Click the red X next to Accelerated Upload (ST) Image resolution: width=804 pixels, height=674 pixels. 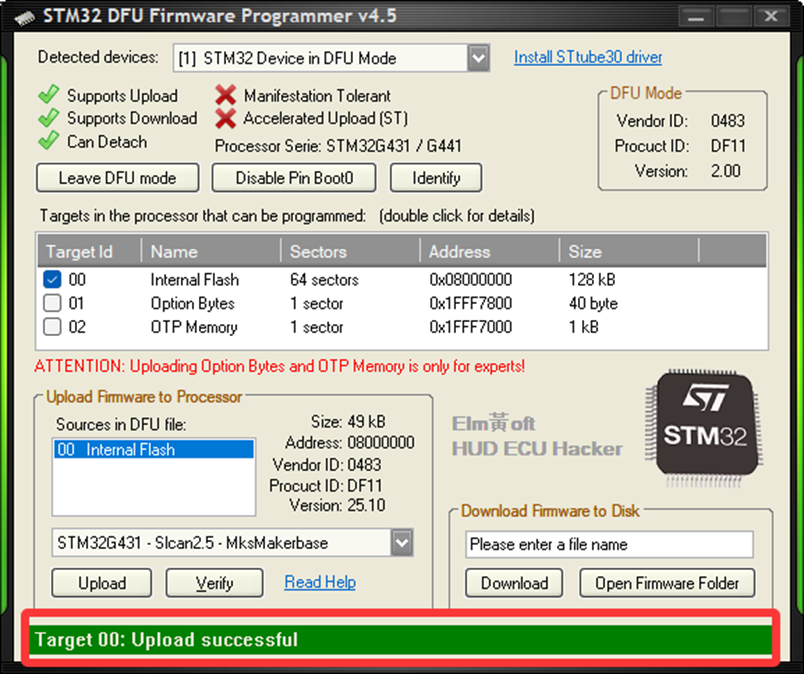click(x=226, y=118)
